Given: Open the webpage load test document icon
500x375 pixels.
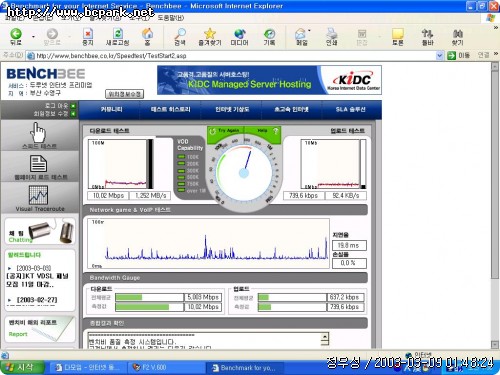Looking at the screenshot, I should tap(38, 164).
